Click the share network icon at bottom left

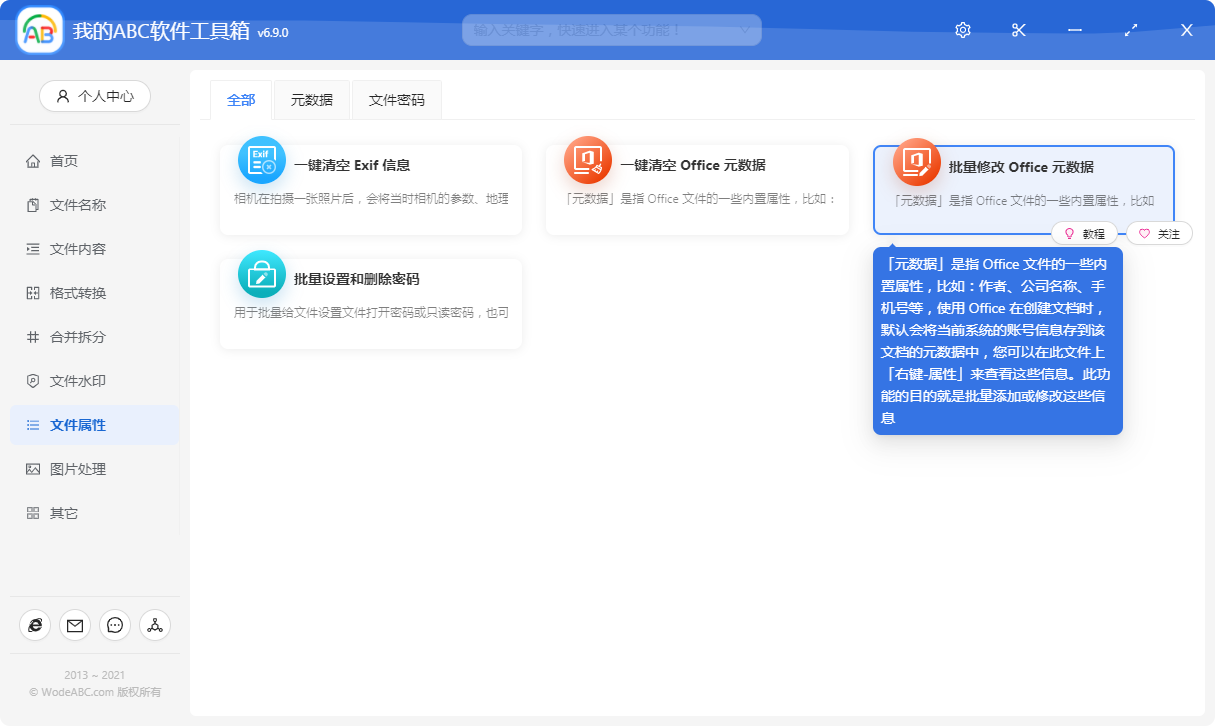[155, 624]
